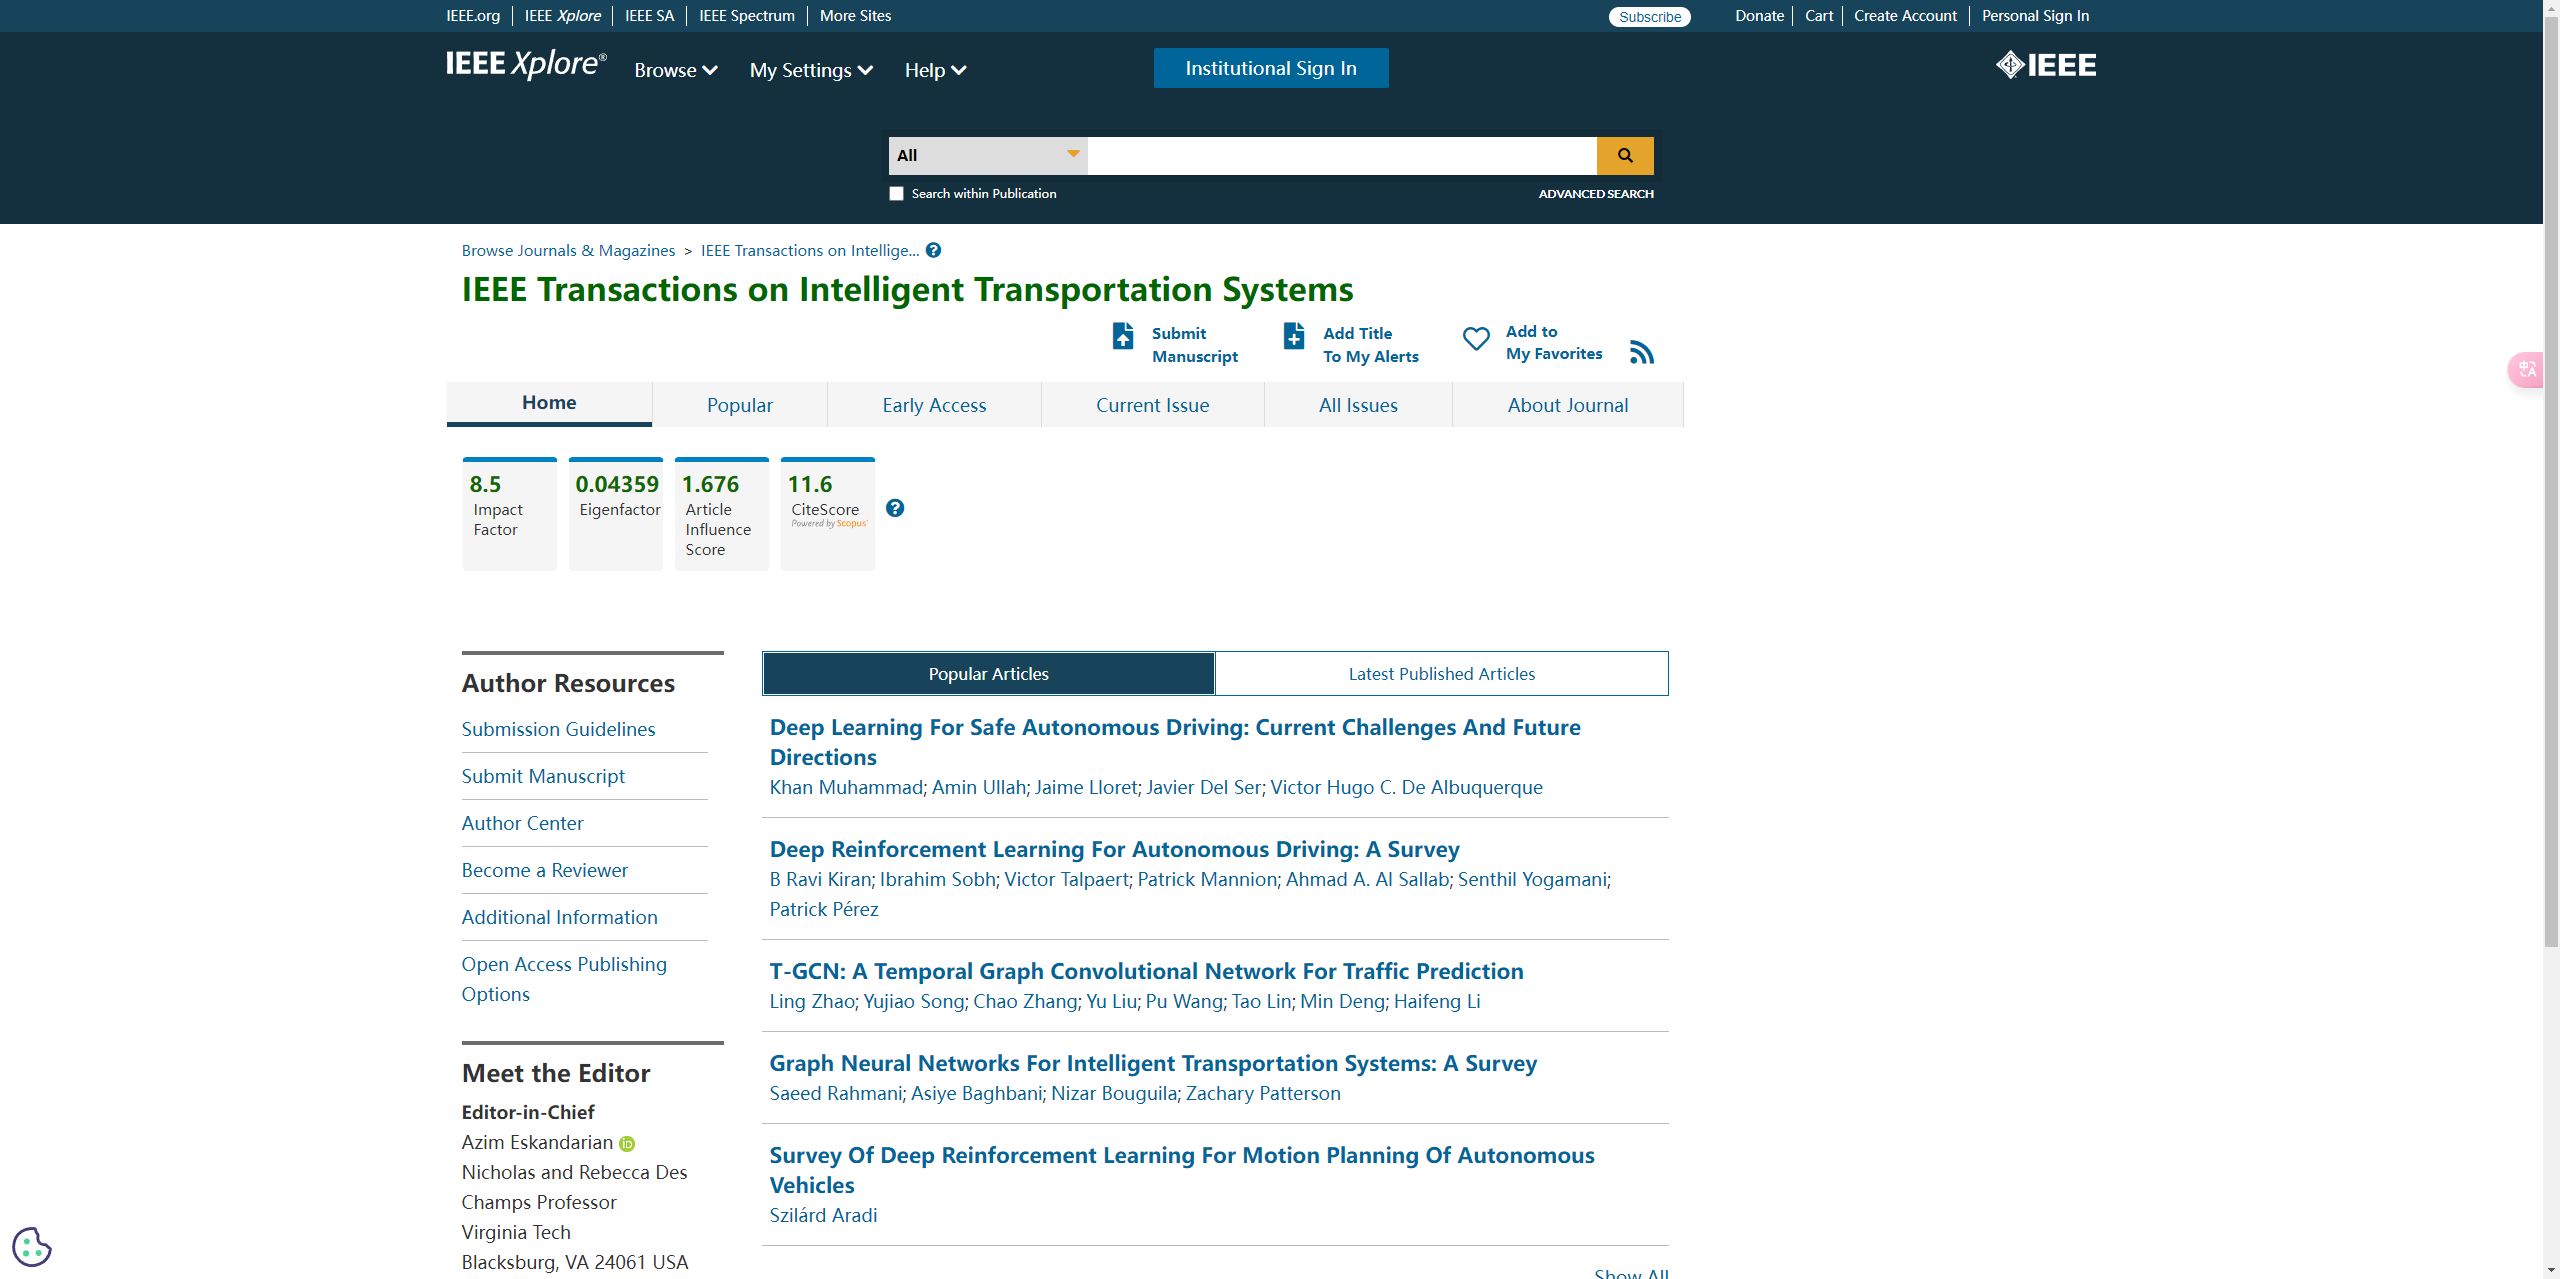2560x1279 pixels.
Task: Select the Latest Published Articles tab
Action: [x=1441, y=674]
